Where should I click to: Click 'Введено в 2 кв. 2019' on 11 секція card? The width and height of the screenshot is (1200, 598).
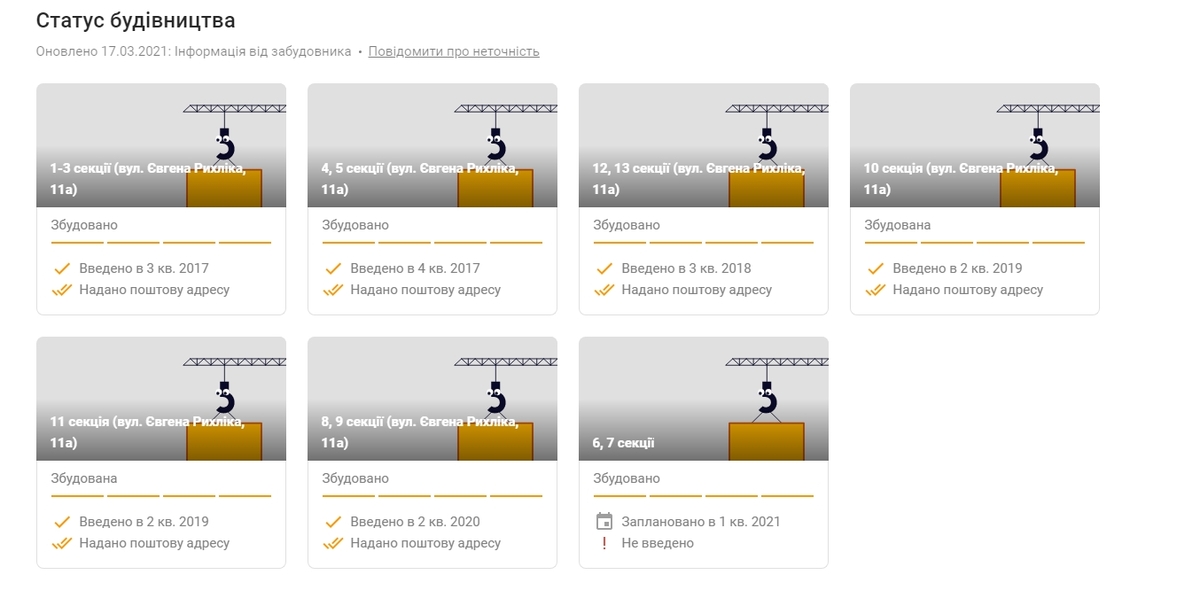(x=144, y=521)
